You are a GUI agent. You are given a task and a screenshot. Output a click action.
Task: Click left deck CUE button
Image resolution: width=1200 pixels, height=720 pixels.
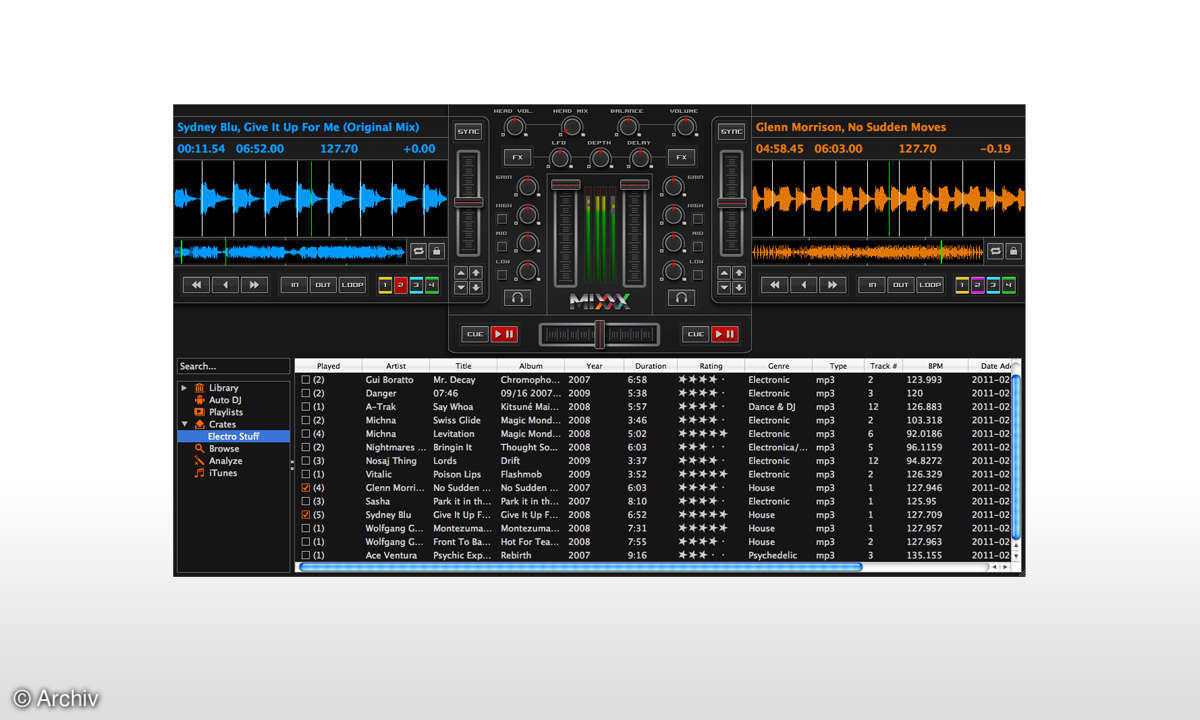coord(475,334)
